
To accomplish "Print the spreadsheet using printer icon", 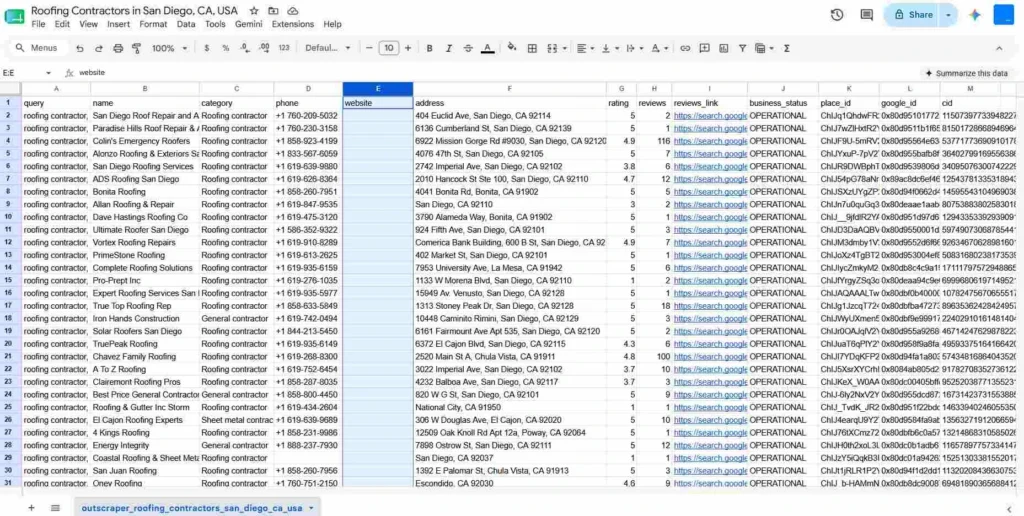I will [118, 48].
